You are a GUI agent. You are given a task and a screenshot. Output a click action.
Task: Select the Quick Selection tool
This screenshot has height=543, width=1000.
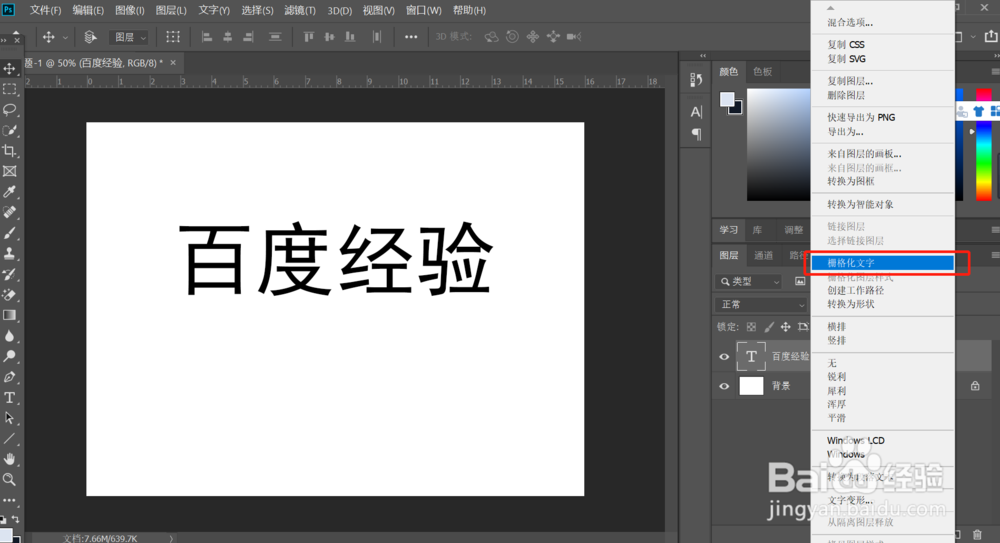[x=10, y=130]
